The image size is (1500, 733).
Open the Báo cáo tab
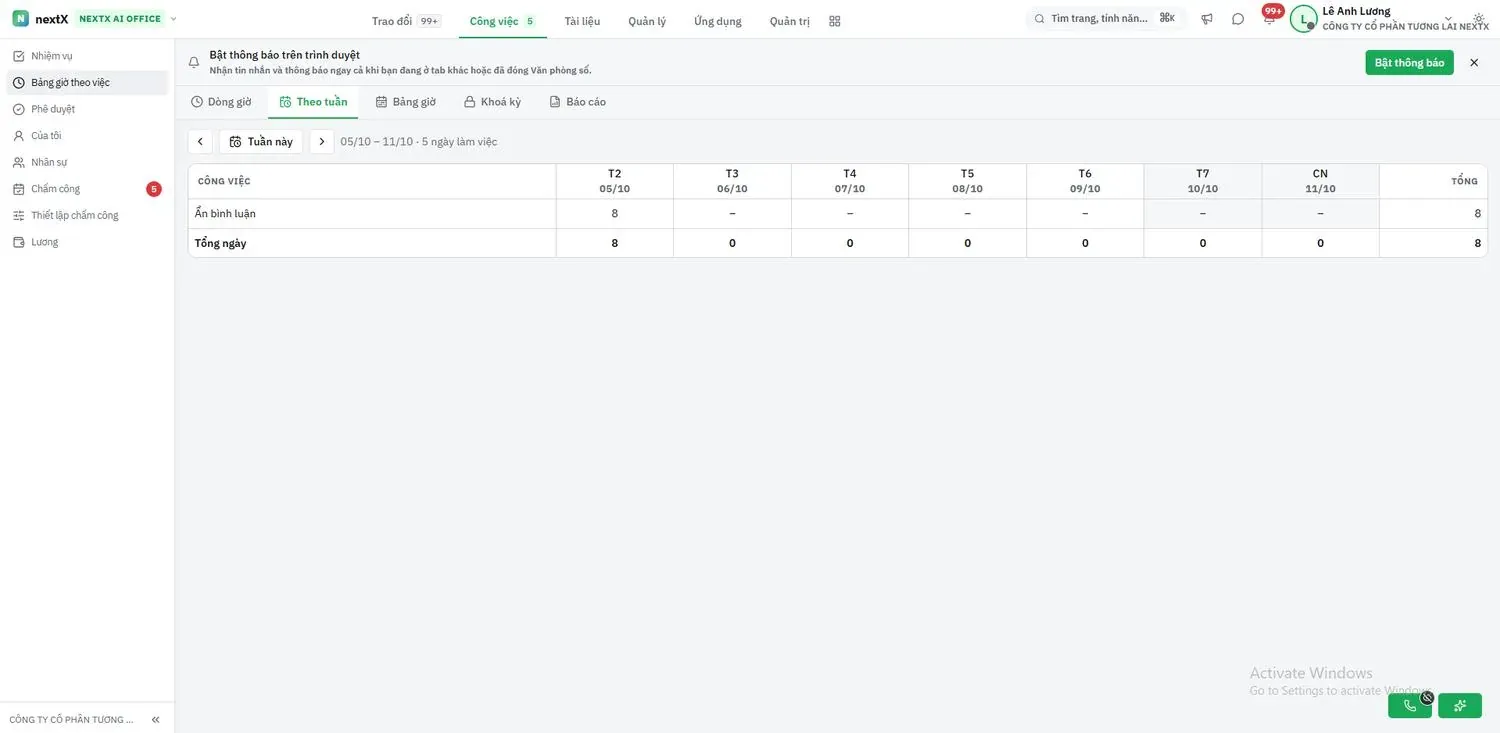(577, 102)
